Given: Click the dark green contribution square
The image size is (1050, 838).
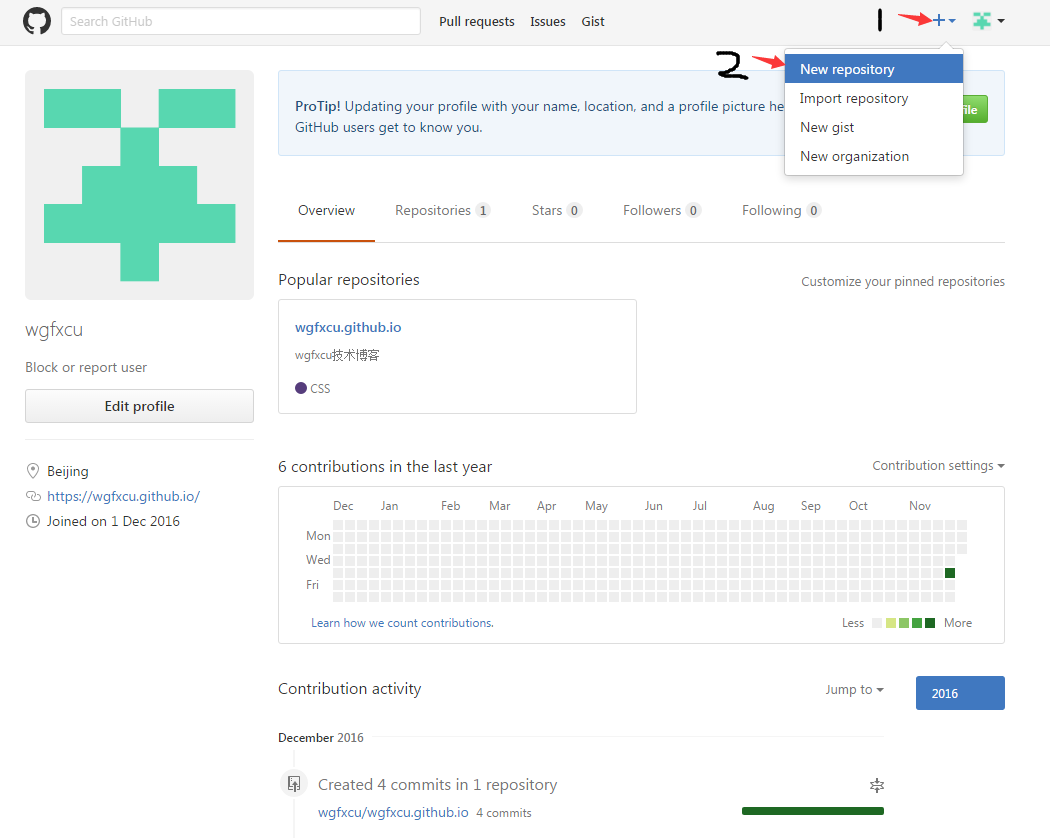Looking at the screenshot, I should [x=950, y=573].
